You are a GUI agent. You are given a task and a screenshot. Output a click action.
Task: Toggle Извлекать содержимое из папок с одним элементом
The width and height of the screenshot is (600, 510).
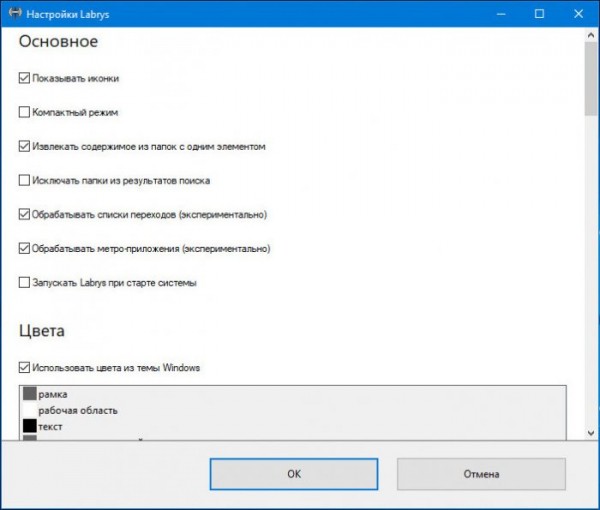coord(24,146)
